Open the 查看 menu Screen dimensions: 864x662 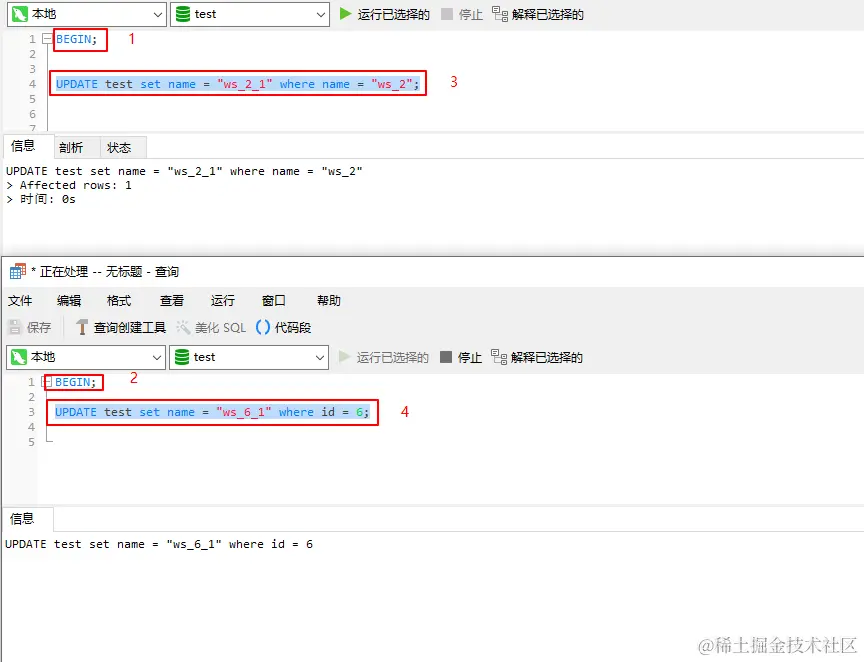pyautogui.click(x=172, y=300)
